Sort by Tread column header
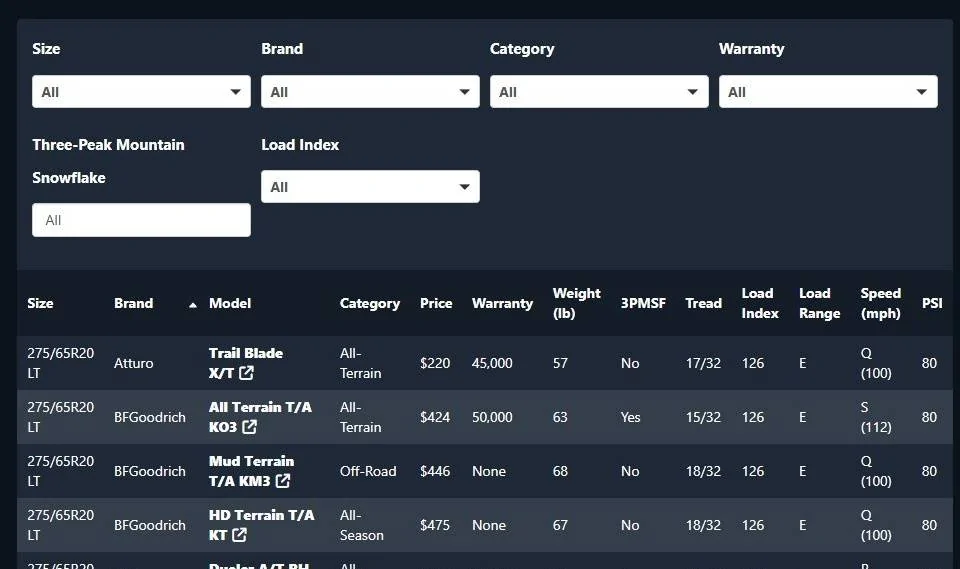 (703, 303)
